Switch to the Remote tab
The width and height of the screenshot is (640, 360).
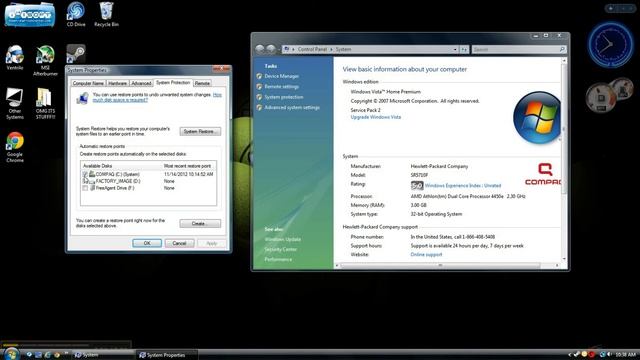point(202,83)
